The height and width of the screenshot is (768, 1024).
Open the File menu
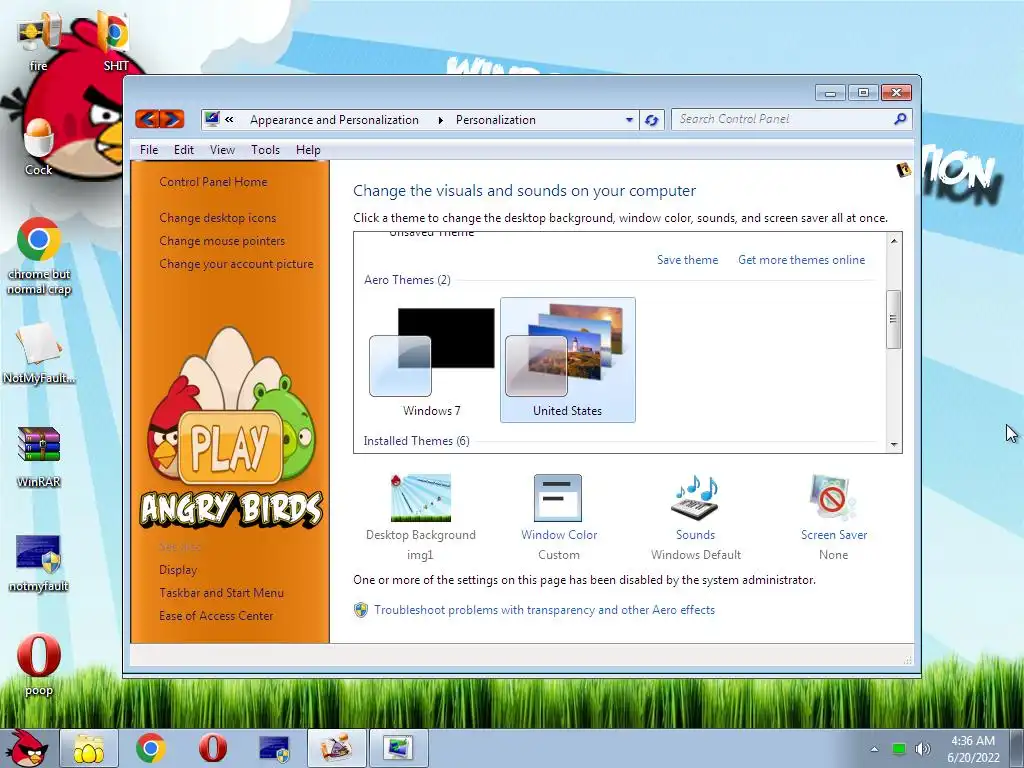coord(149,150)
